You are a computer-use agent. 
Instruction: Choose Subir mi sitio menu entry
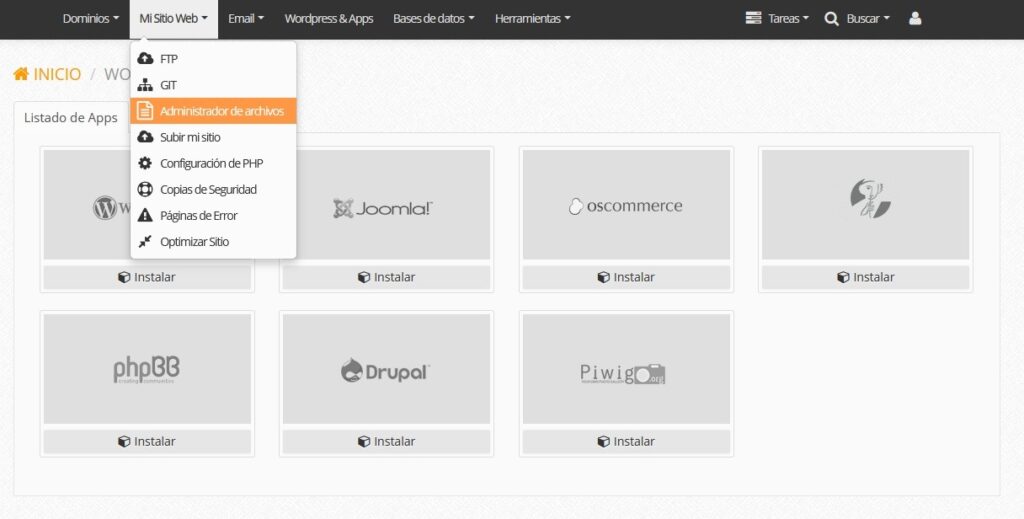(x=213, y=137)
